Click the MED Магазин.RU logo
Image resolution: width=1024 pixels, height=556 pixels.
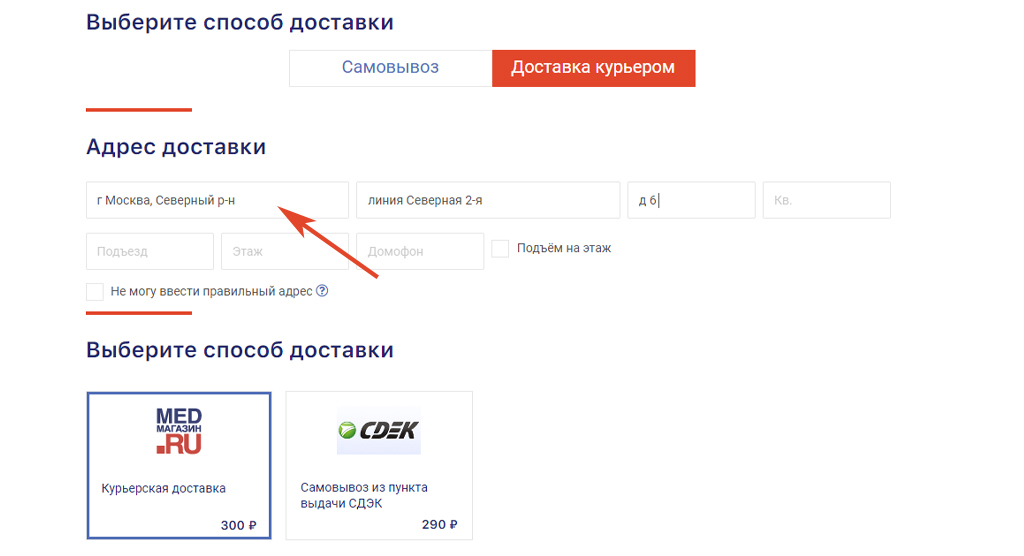click(179, 431)
